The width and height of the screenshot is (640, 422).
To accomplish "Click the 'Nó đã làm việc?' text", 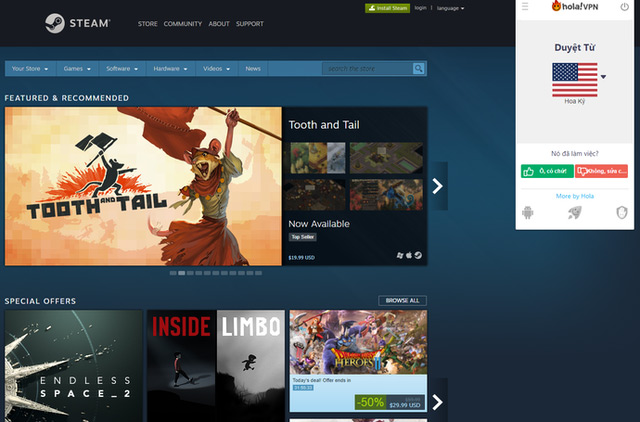I will point(575,153).
